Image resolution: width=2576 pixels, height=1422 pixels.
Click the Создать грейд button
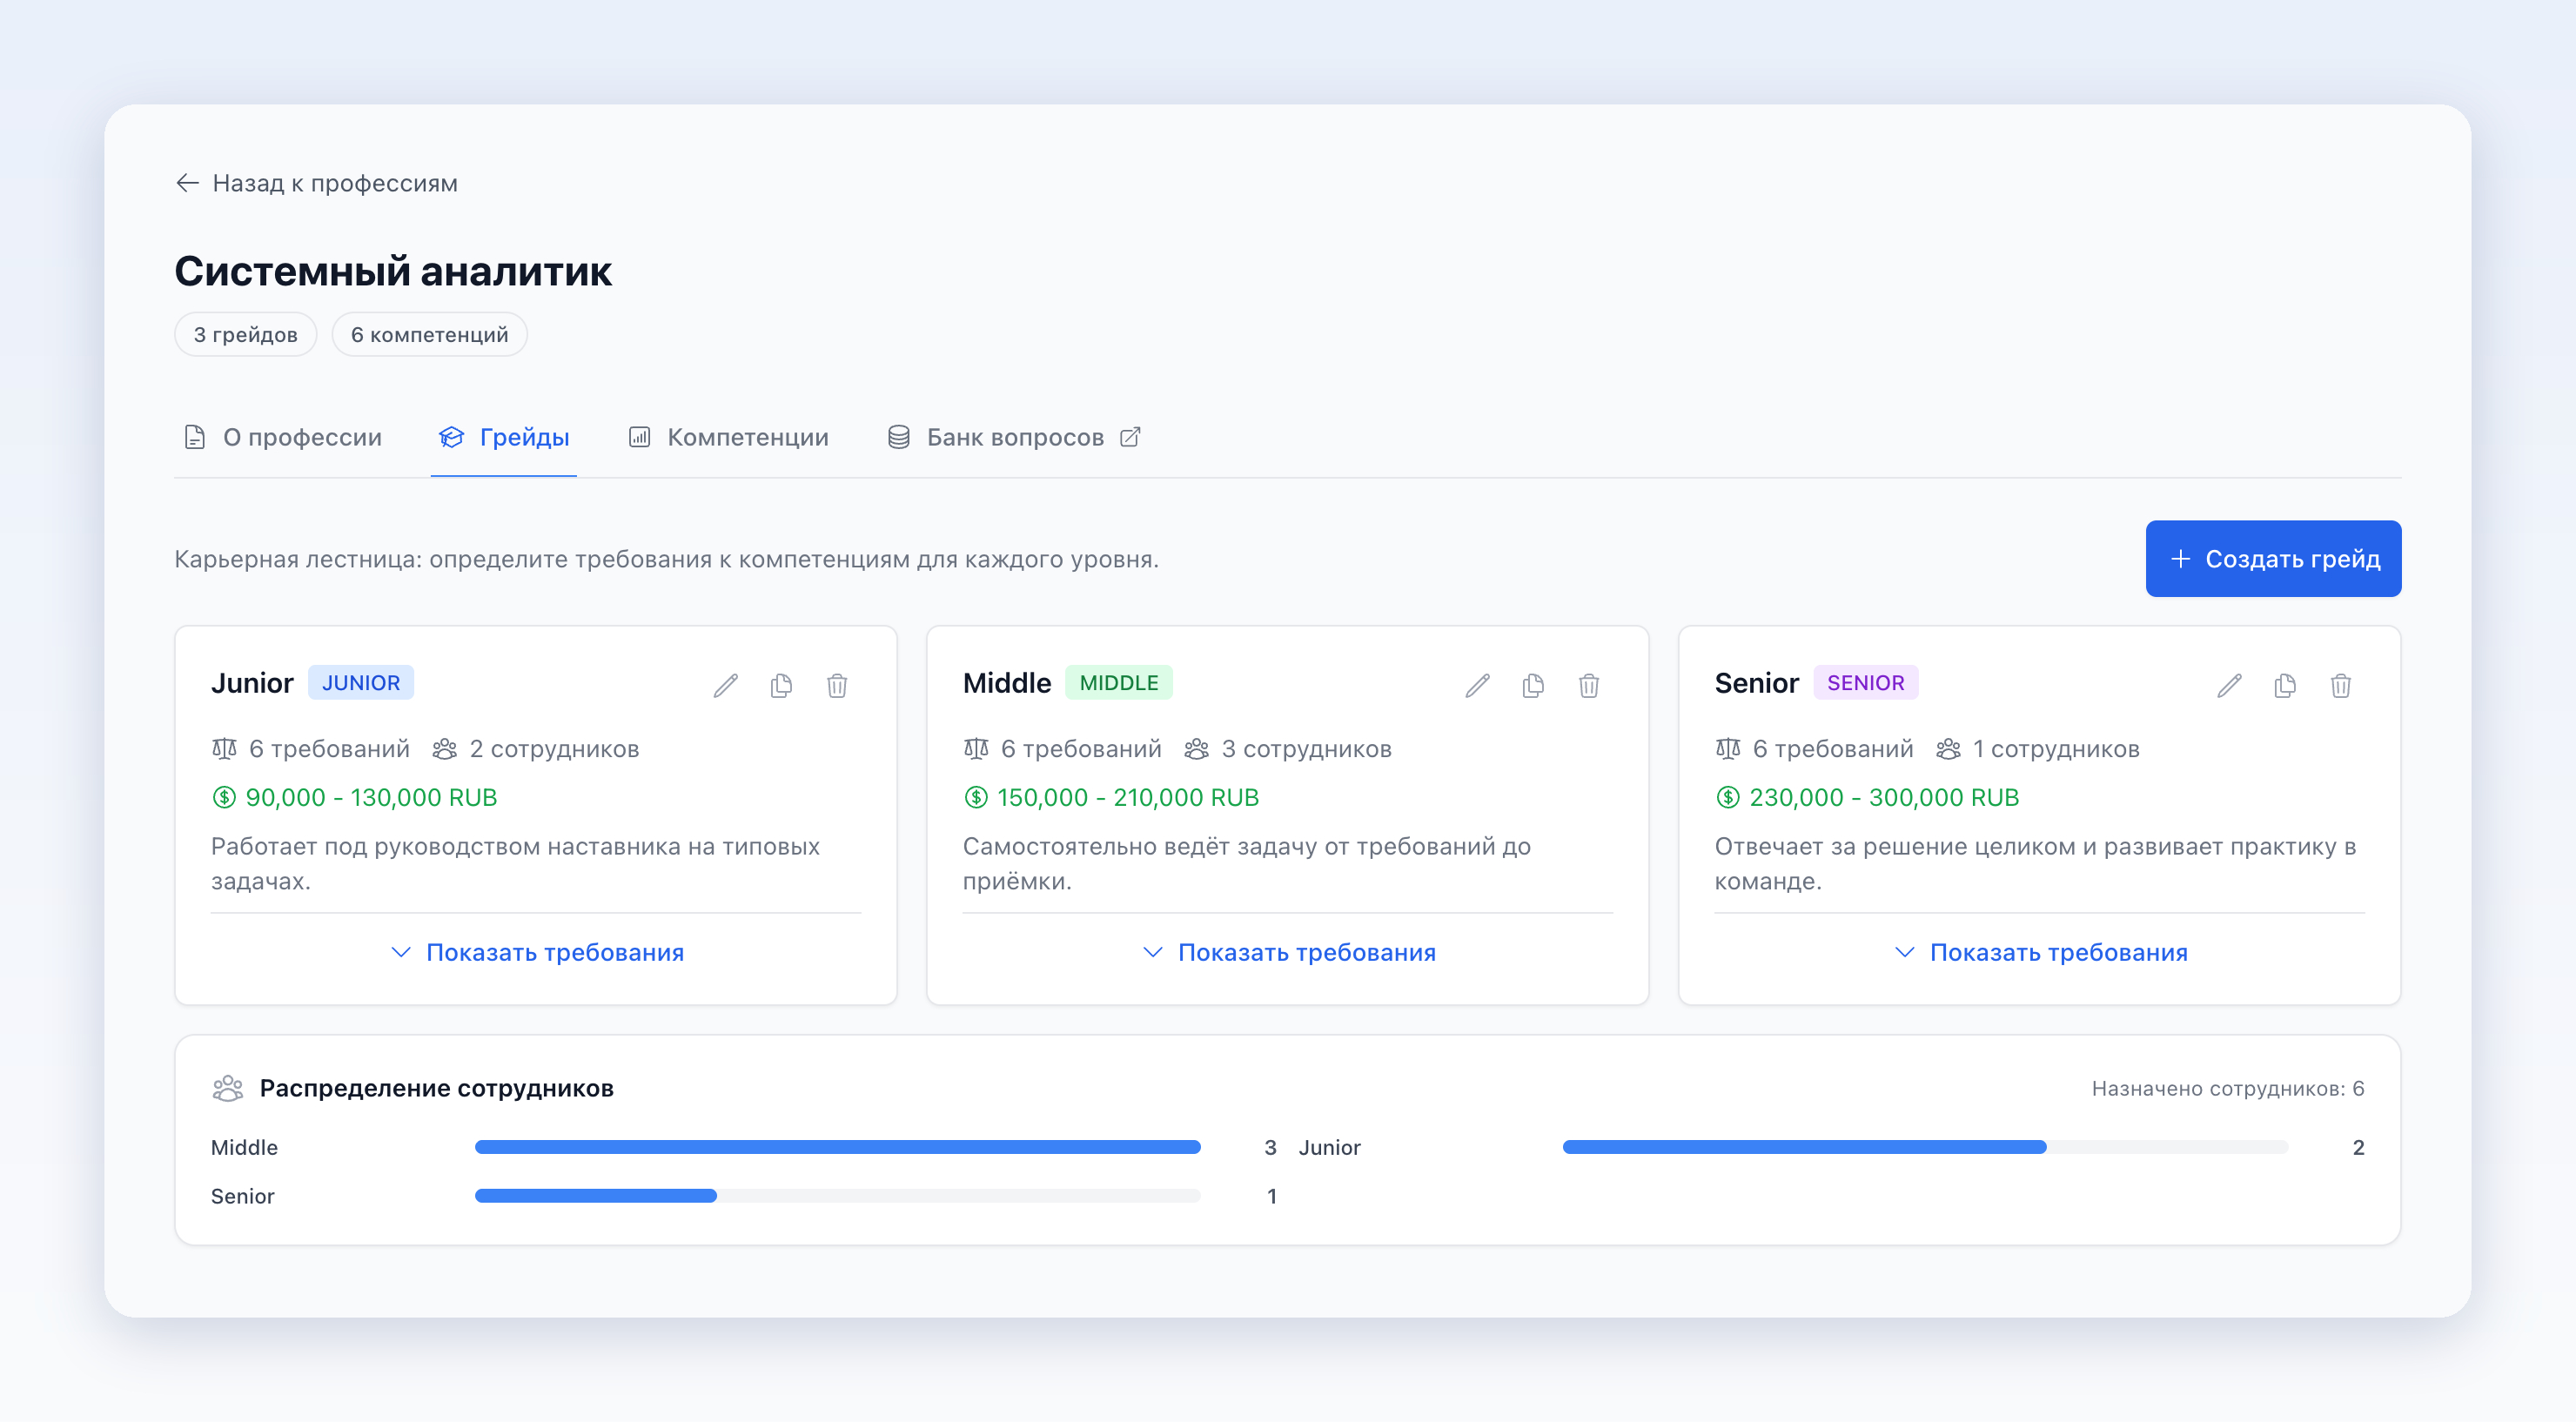pyautogui.click(x=2274, y=558)
